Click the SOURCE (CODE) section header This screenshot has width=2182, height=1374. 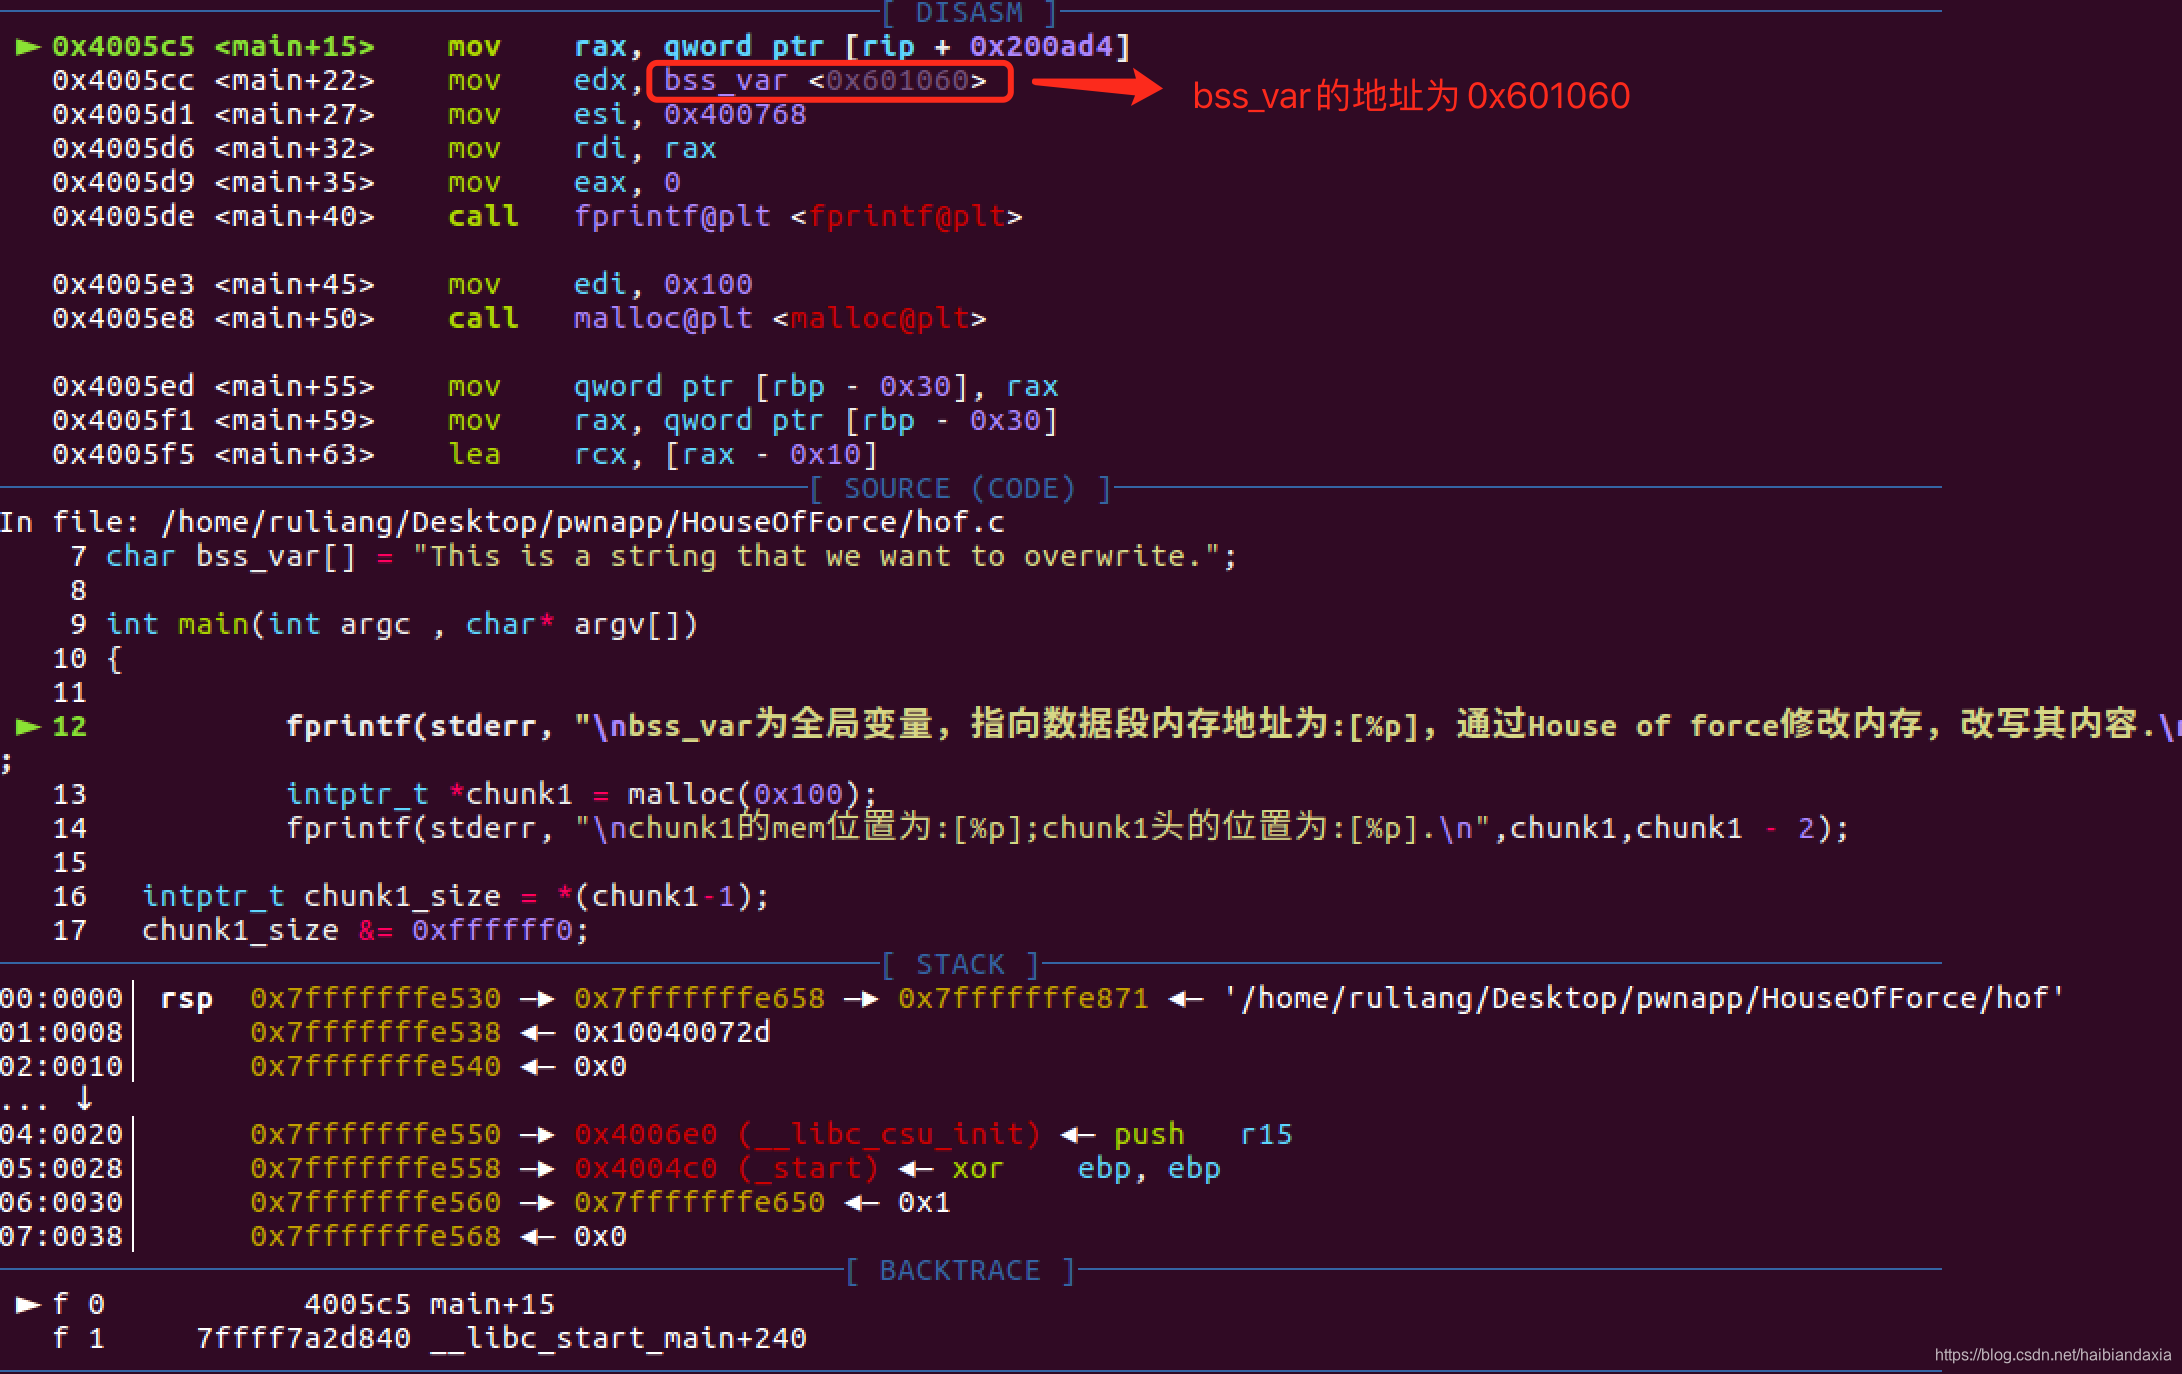tap(959, 489)
